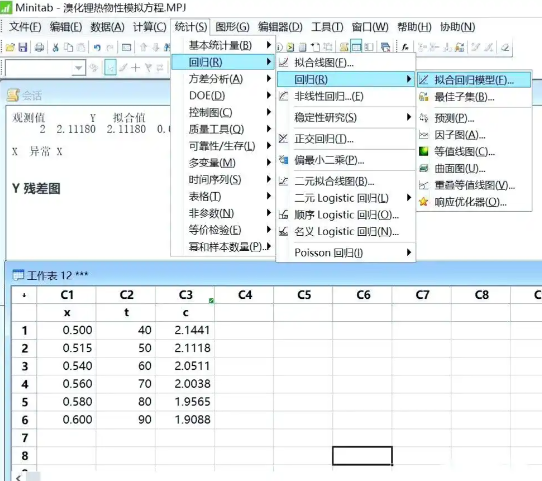Click the Contour Plot green icon

(x=424, y=151)
